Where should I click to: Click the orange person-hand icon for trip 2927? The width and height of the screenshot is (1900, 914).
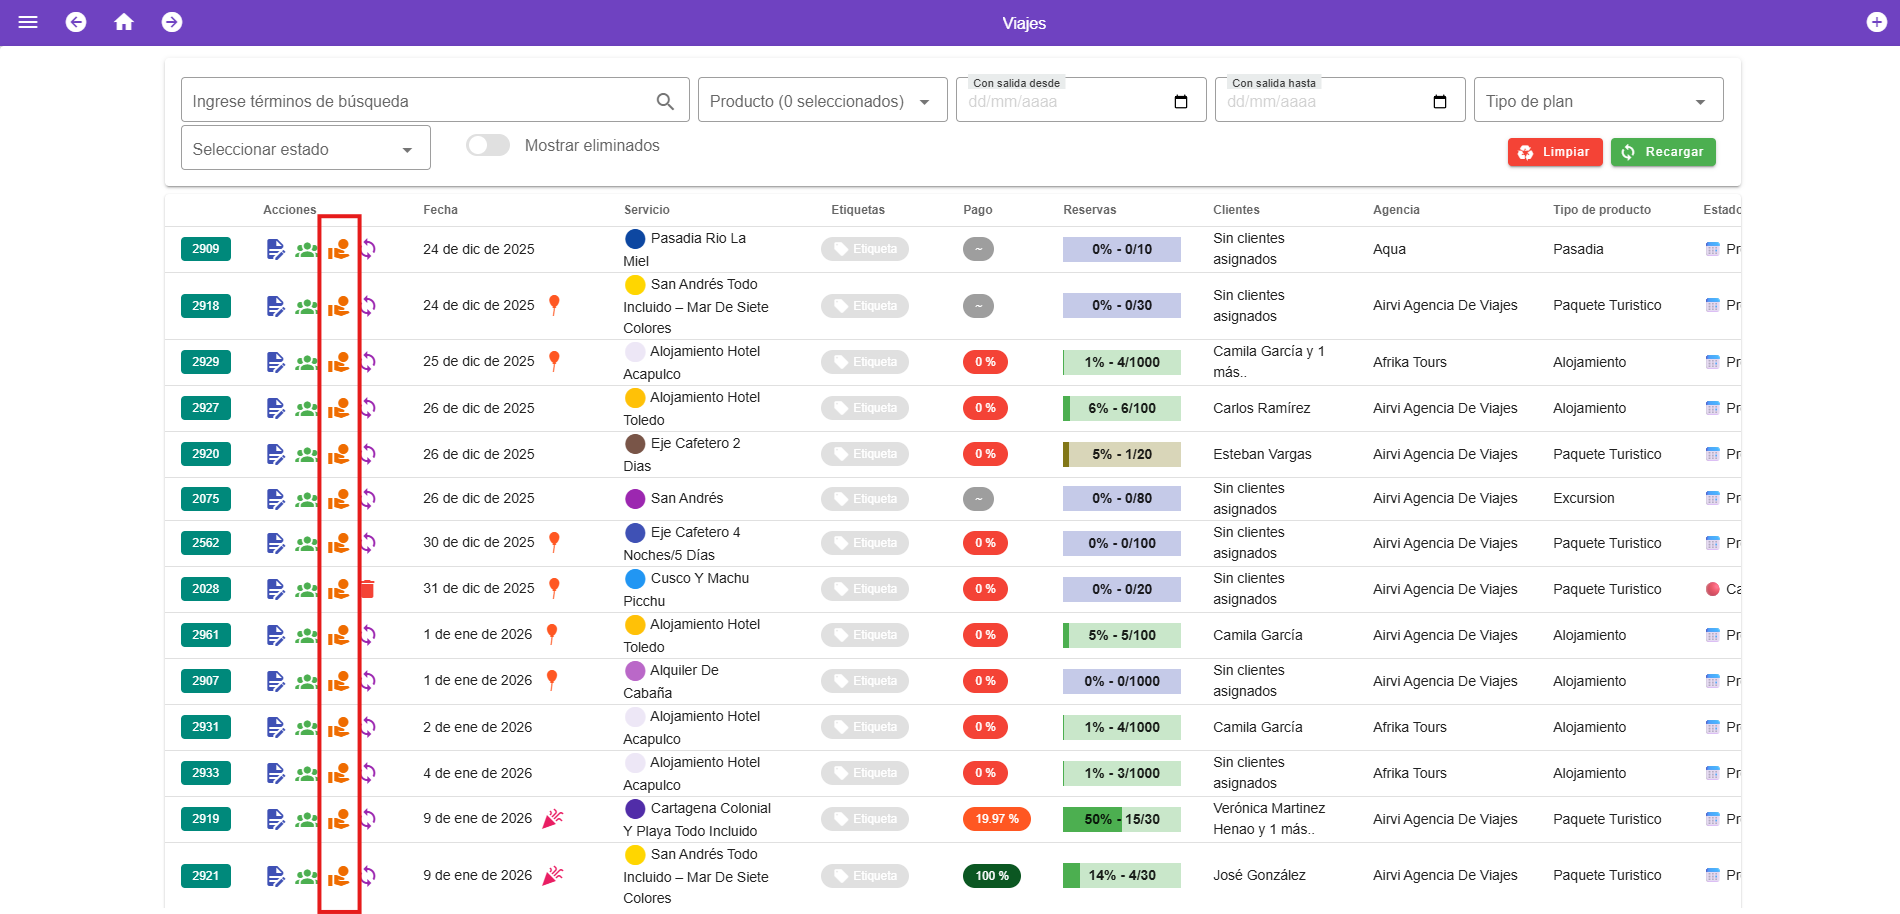tap(339, 408)
